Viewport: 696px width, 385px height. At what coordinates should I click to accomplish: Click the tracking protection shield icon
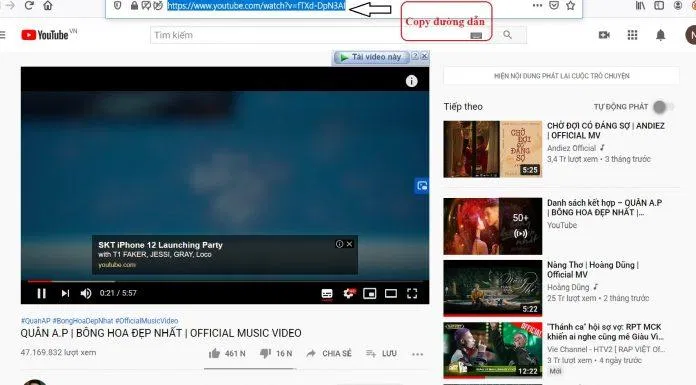coord(117,6)
